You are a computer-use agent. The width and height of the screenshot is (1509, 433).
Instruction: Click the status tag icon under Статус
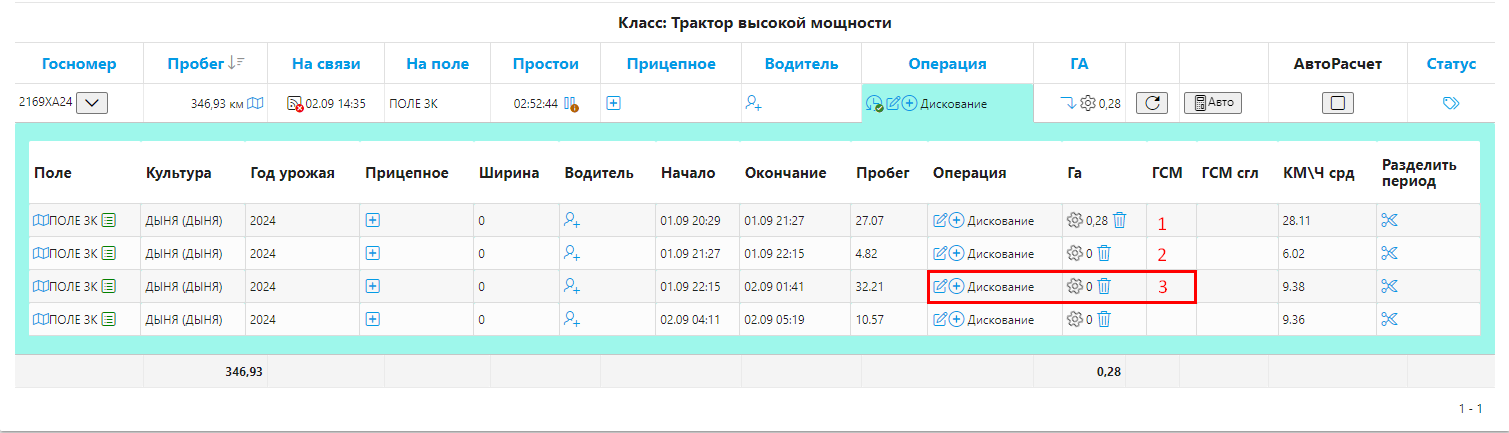pyautogui.click(x=1451, y=103)
